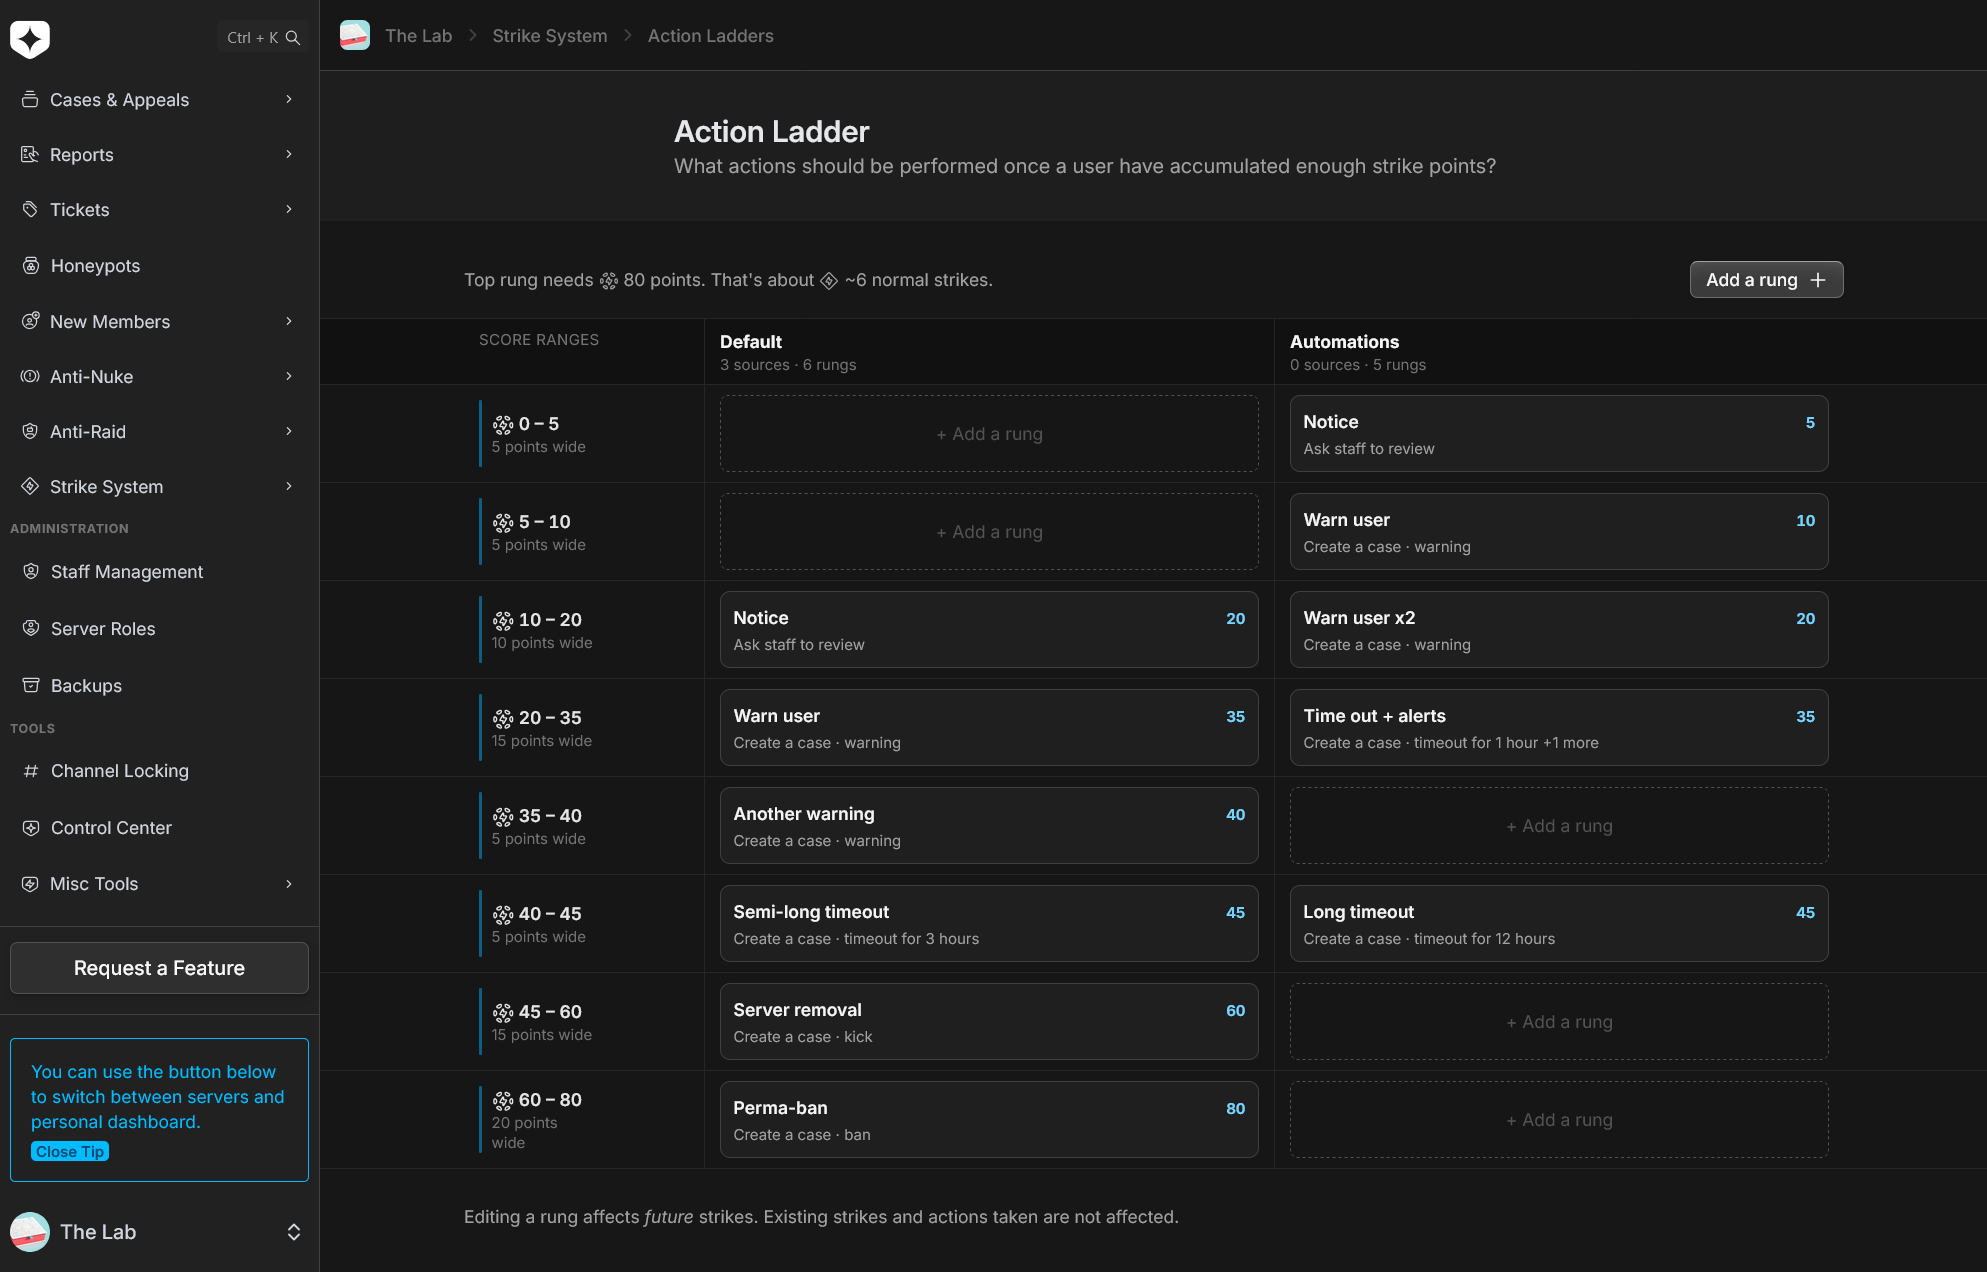Click the Add a rung button at top
The height and width of the screenshot is (1272, 1987).
coord(1766,280)
